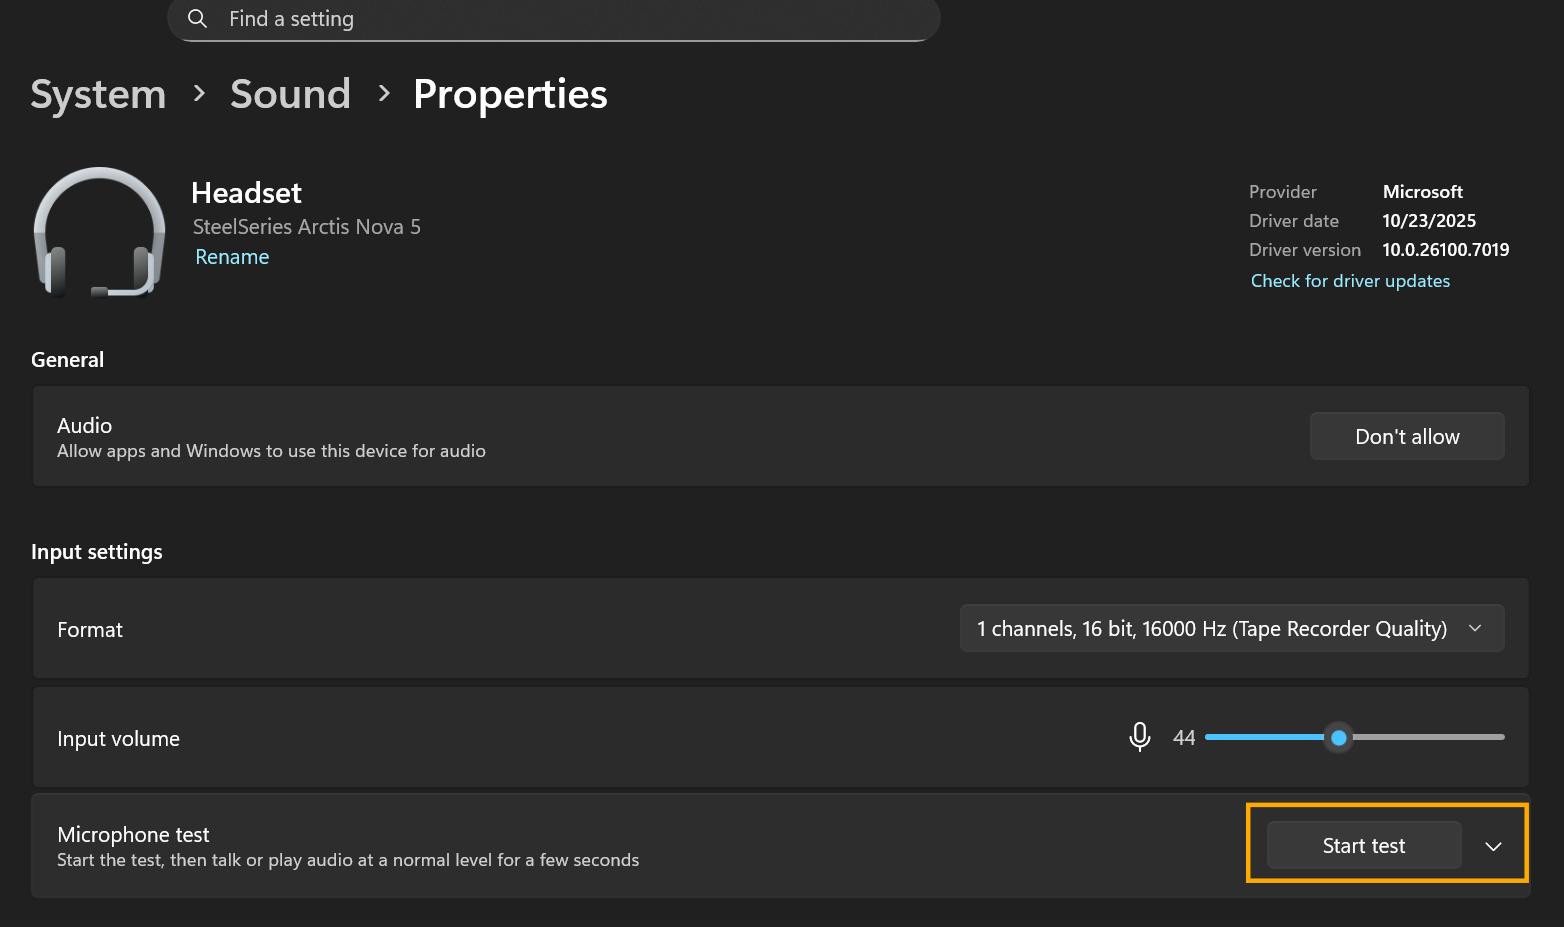Select the Properties breadcrumb title
Viewport: 1564px width, 927px height.
510,94
